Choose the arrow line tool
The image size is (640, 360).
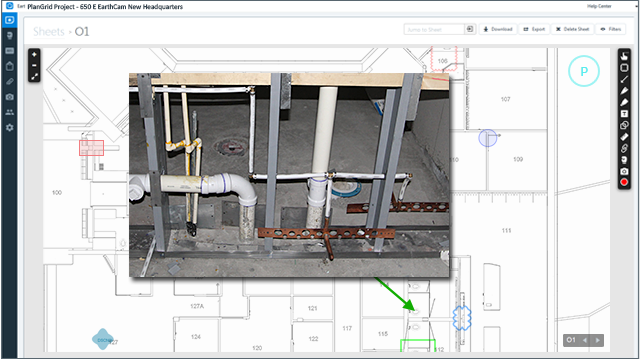point(624,79)
